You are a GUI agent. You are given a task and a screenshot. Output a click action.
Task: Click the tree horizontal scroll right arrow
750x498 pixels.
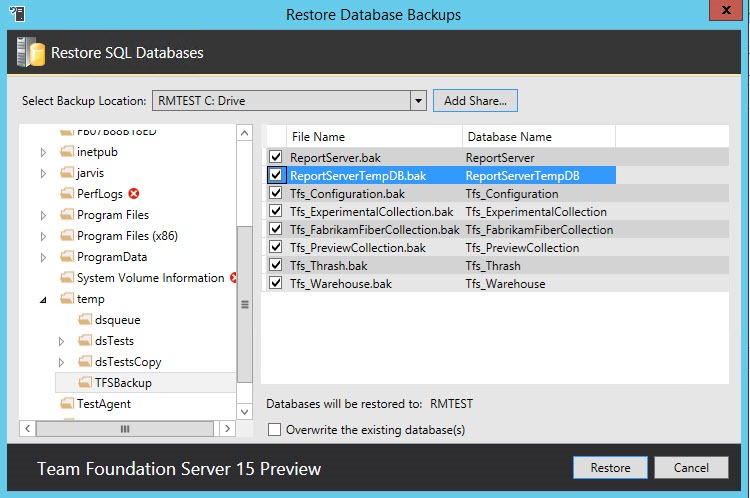[x=227, y=428]
